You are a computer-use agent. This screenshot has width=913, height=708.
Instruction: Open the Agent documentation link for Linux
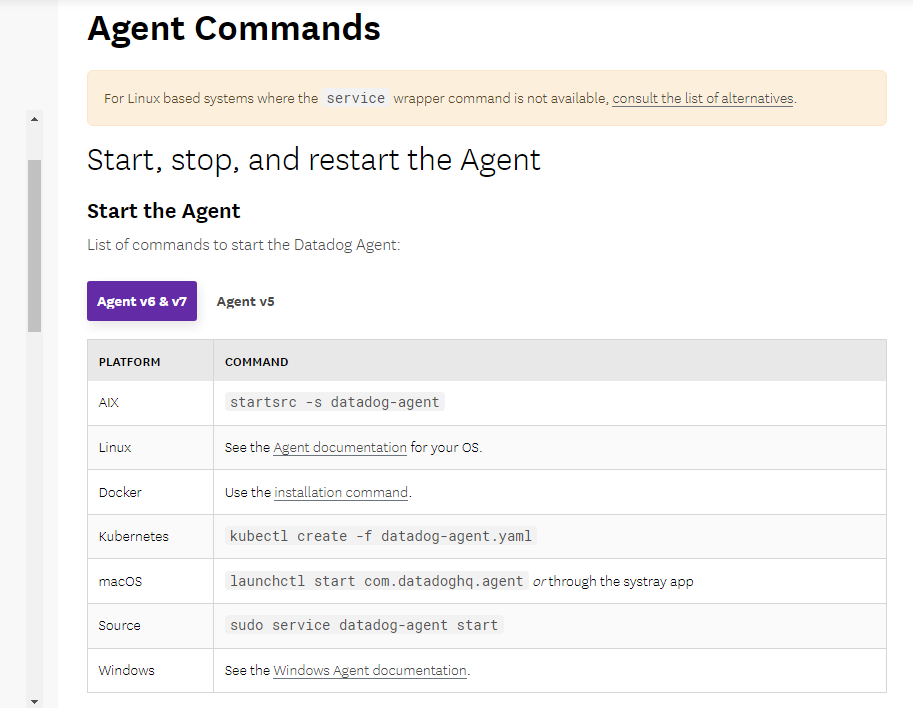pyautogui.click(x=340, y=447)
